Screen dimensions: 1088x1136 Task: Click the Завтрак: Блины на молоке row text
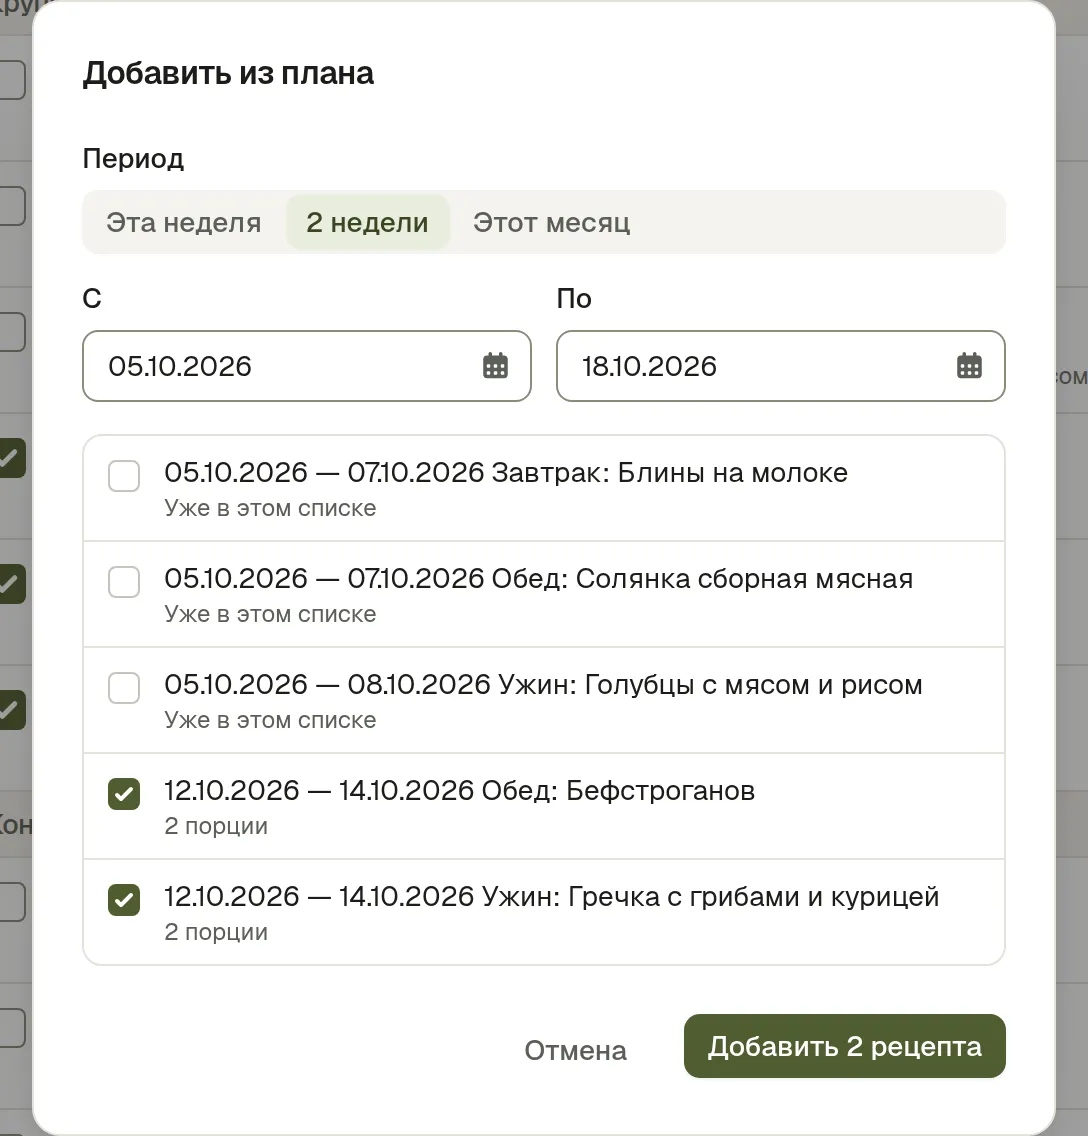point(669,472)
